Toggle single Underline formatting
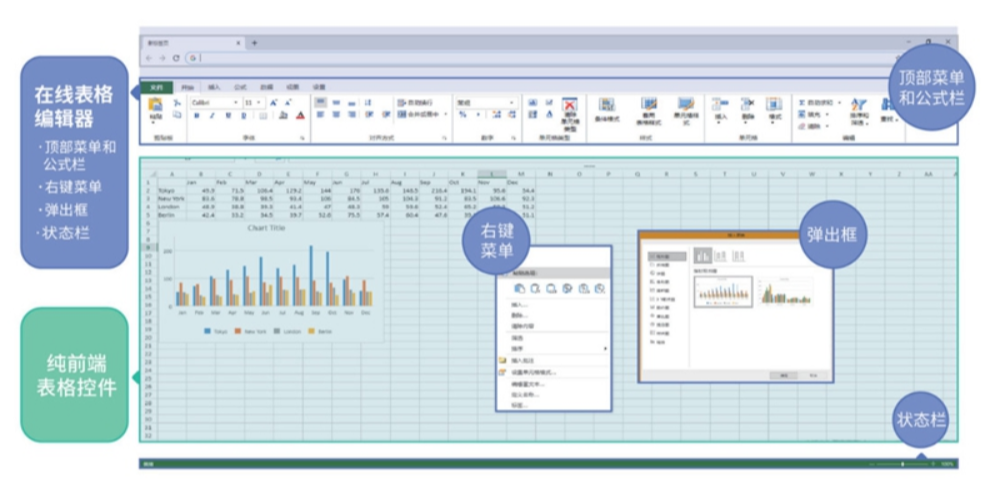 229,115
